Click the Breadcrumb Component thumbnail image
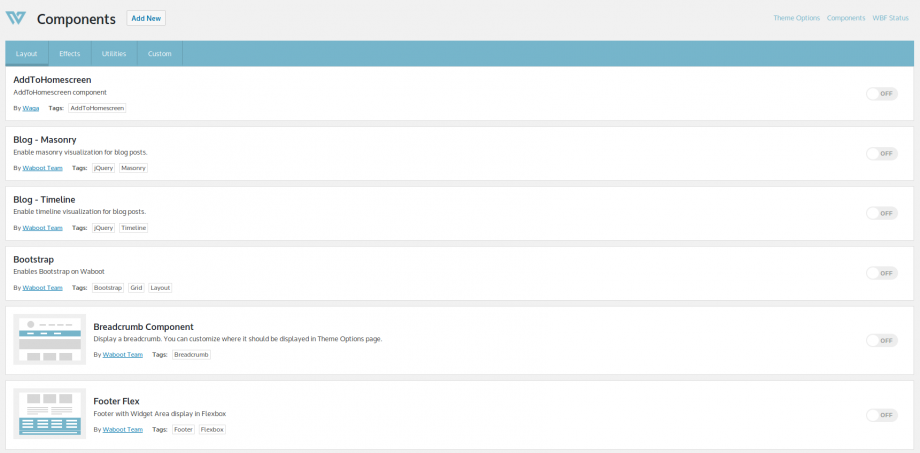920x453 pixels. [x=50, y=340]
